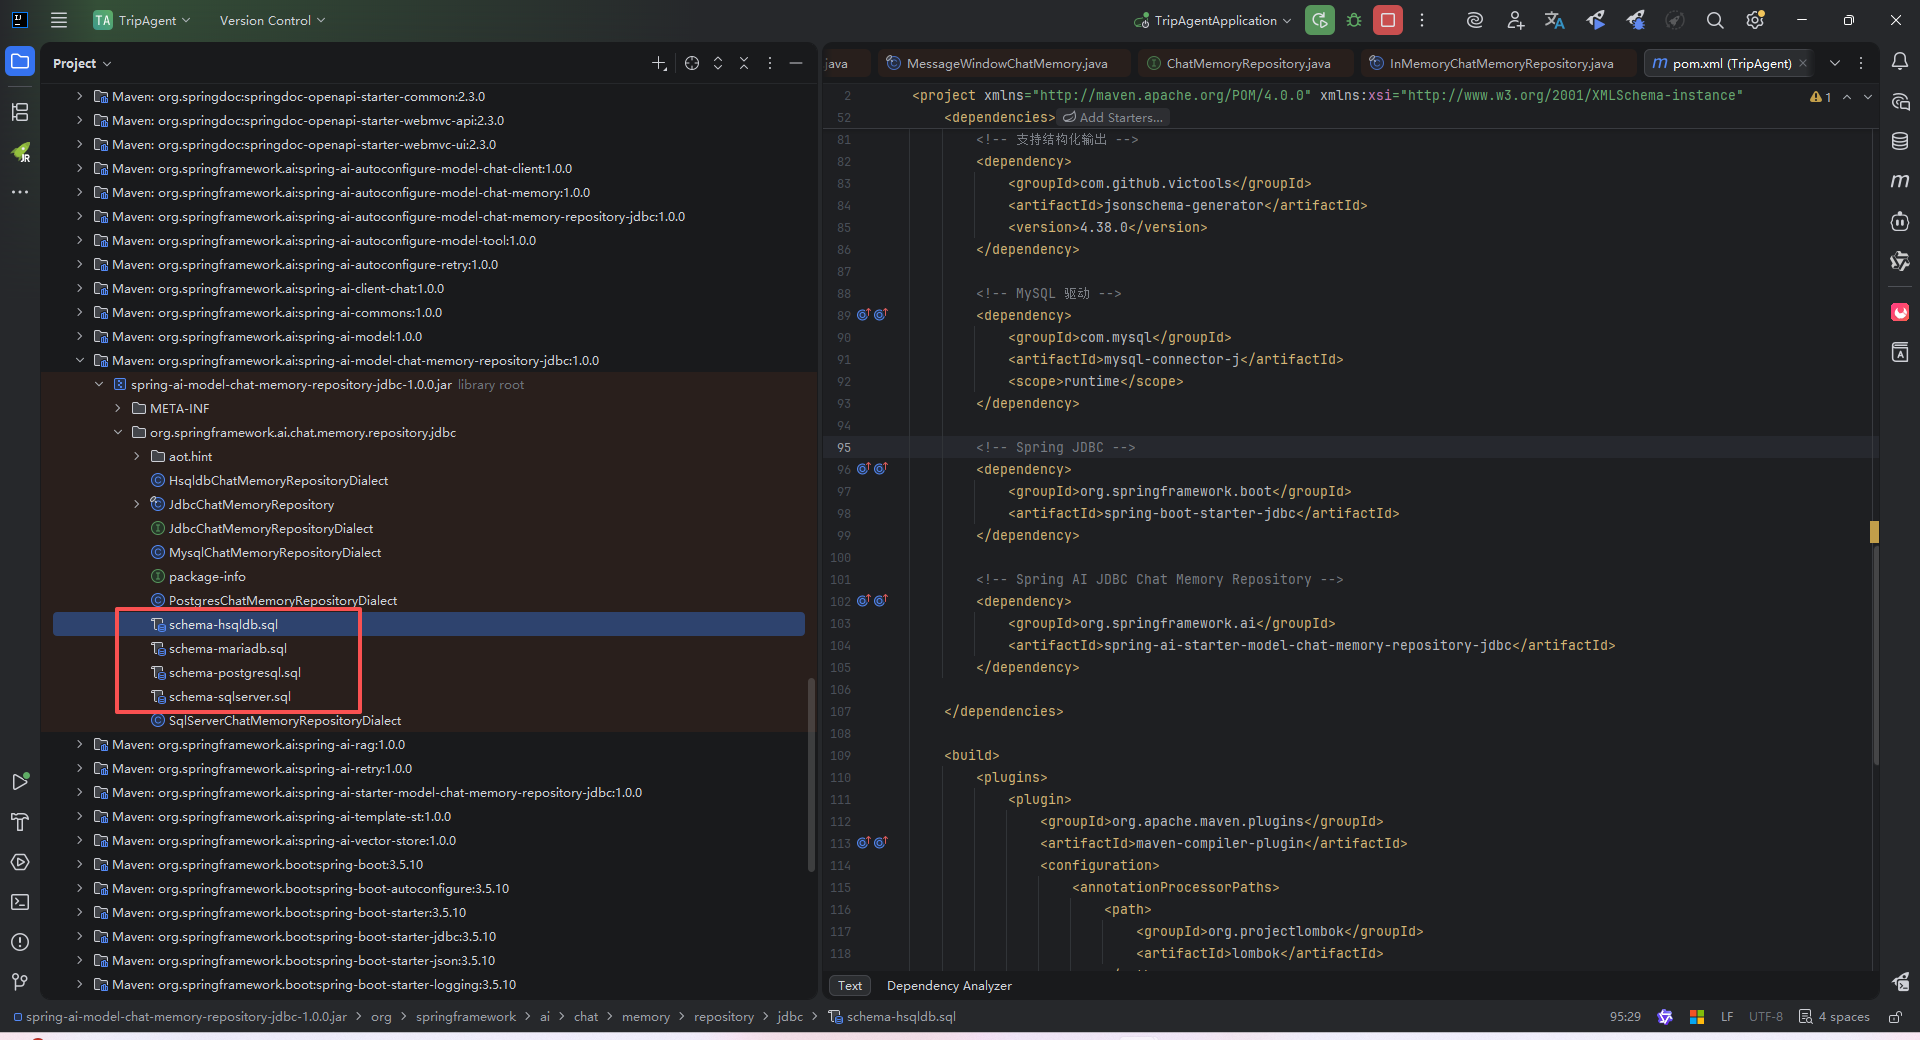Viewport: 1920px width, 1040px height.
Task: Open editor tabs options kebab menu
Action: [1861, 63]
